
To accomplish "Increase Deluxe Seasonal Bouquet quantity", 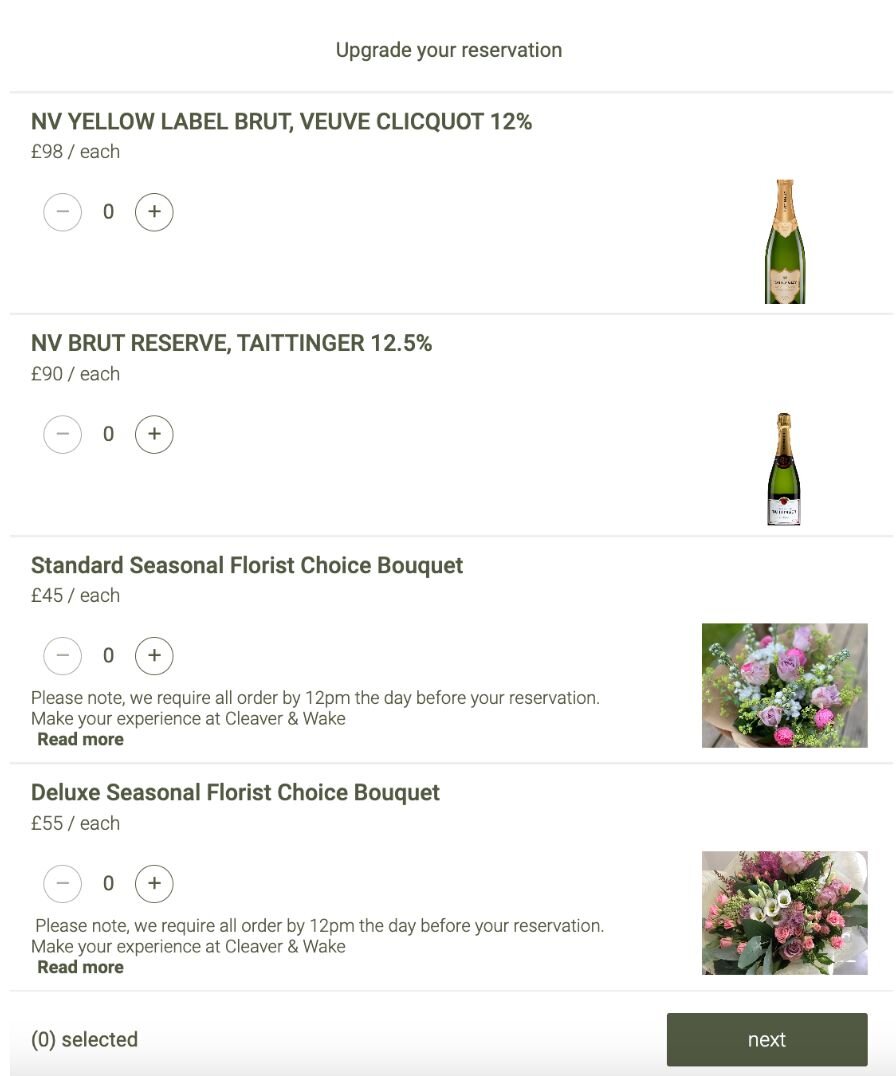I will 154,884.
